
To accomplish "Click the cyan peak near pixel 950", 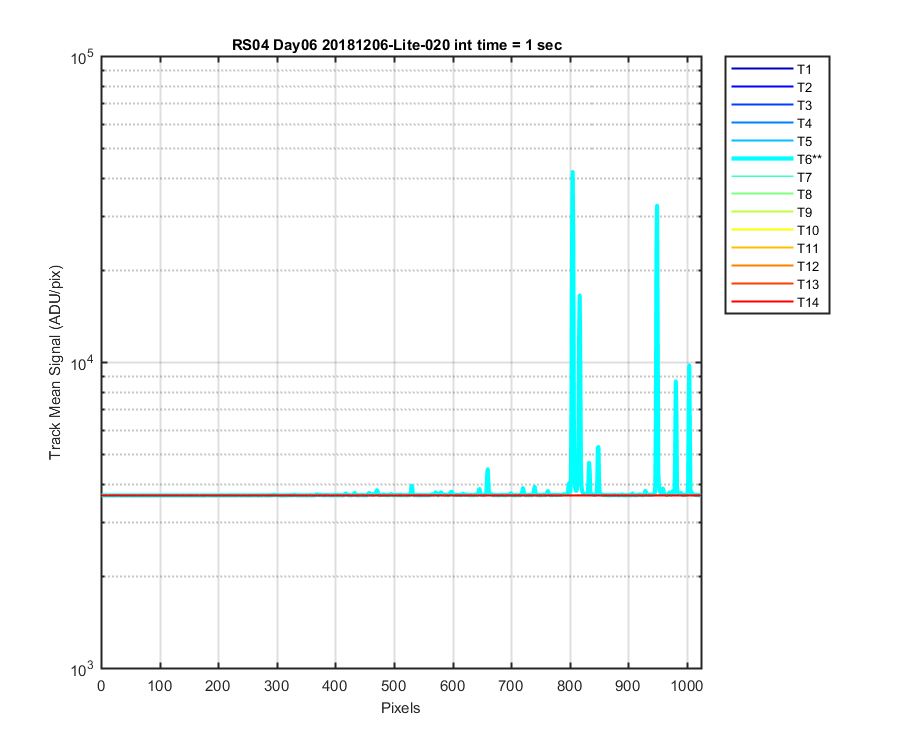I will coord(657,207).
